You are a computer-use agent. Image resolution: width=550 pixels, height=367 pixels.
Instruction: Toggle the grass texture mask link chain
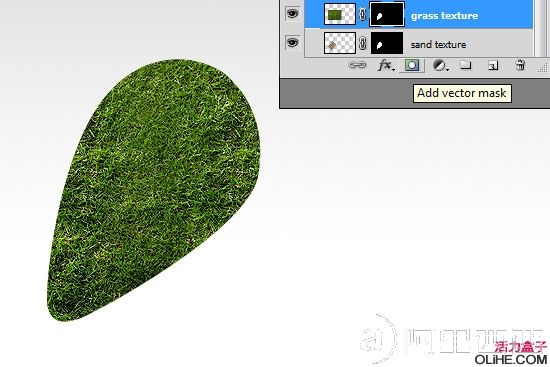pos(363,14)
